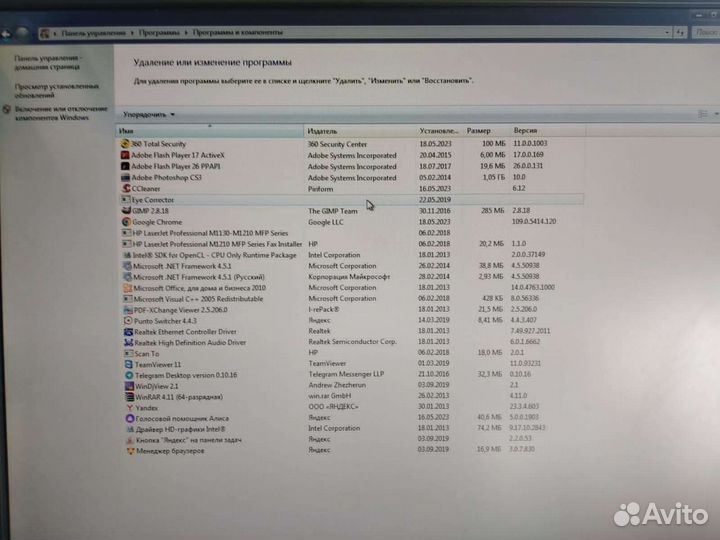Click in the search box at top right
Viewport: 720px width, 540px height.
click(706, 32)
